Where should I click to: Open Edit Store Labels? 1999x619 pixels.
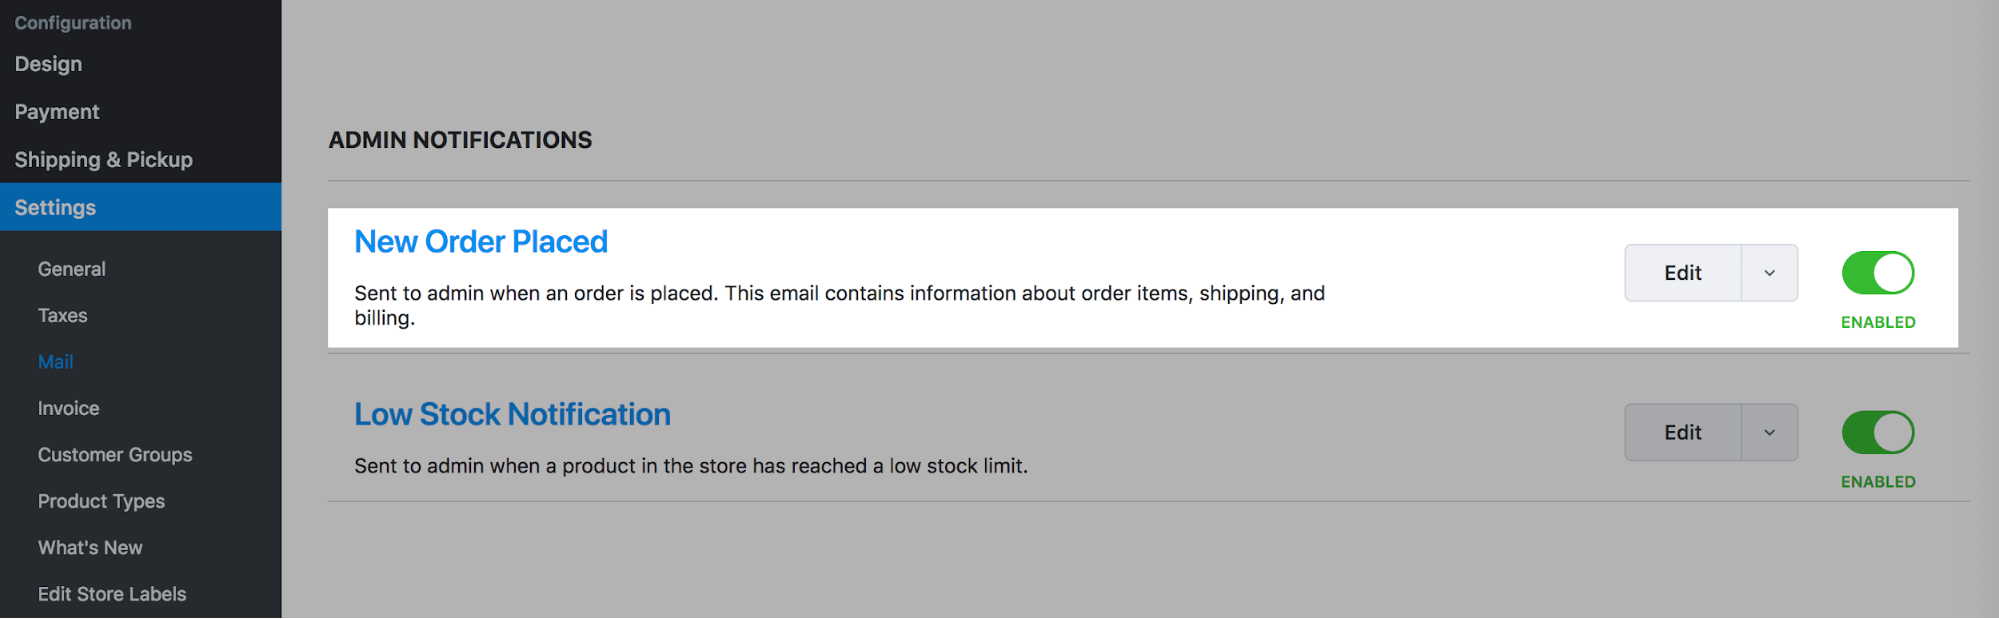112,594
